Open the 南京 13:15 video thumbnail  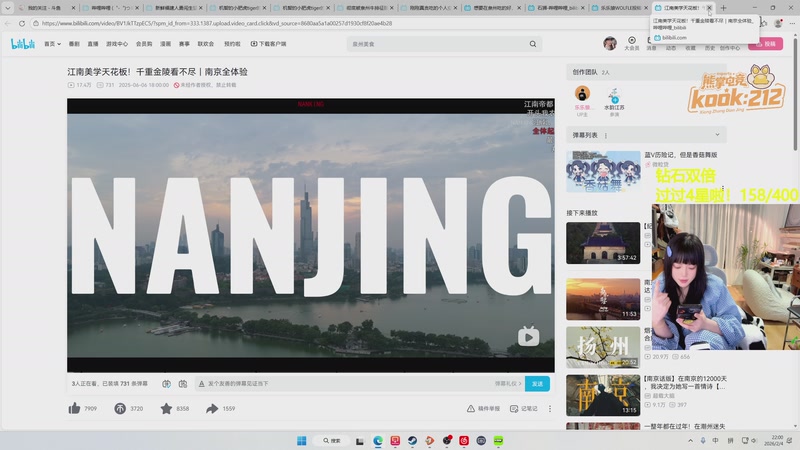(603, 395)
